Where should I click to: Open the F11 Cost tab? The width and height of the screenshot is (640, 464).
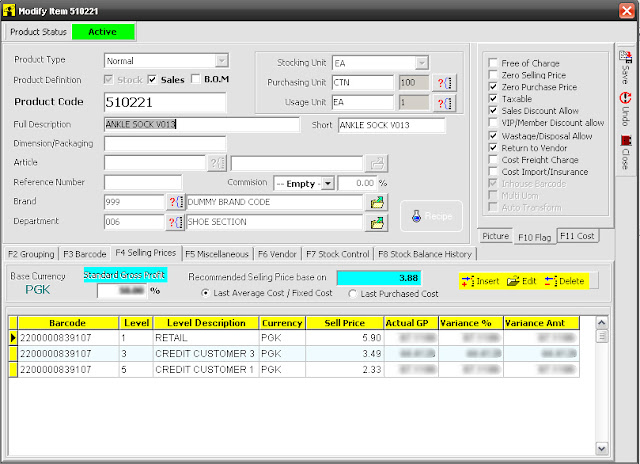click(x=577, y=236)
